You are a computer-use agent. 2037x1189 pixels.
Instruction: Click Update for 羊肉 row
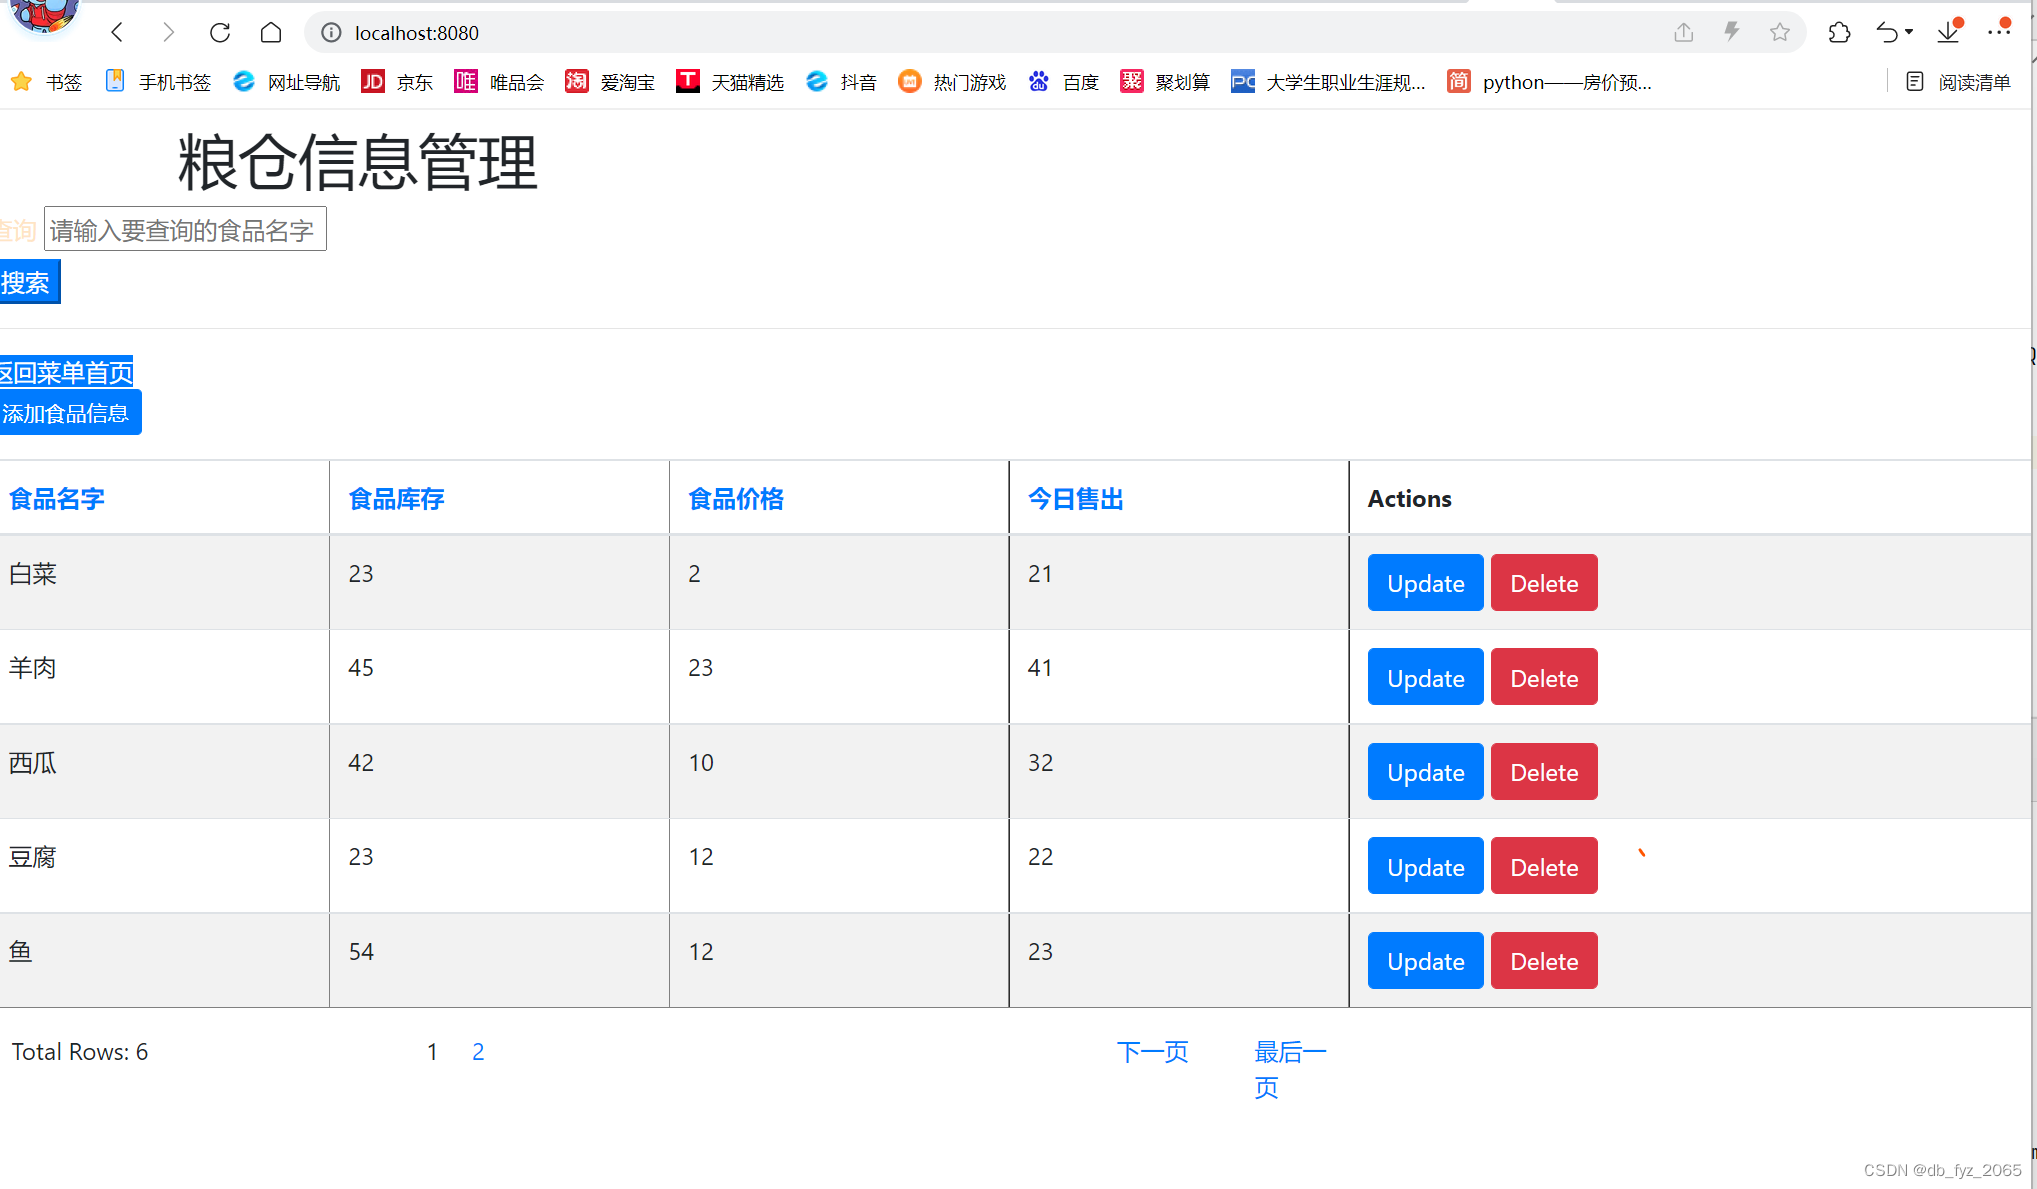1425,677
